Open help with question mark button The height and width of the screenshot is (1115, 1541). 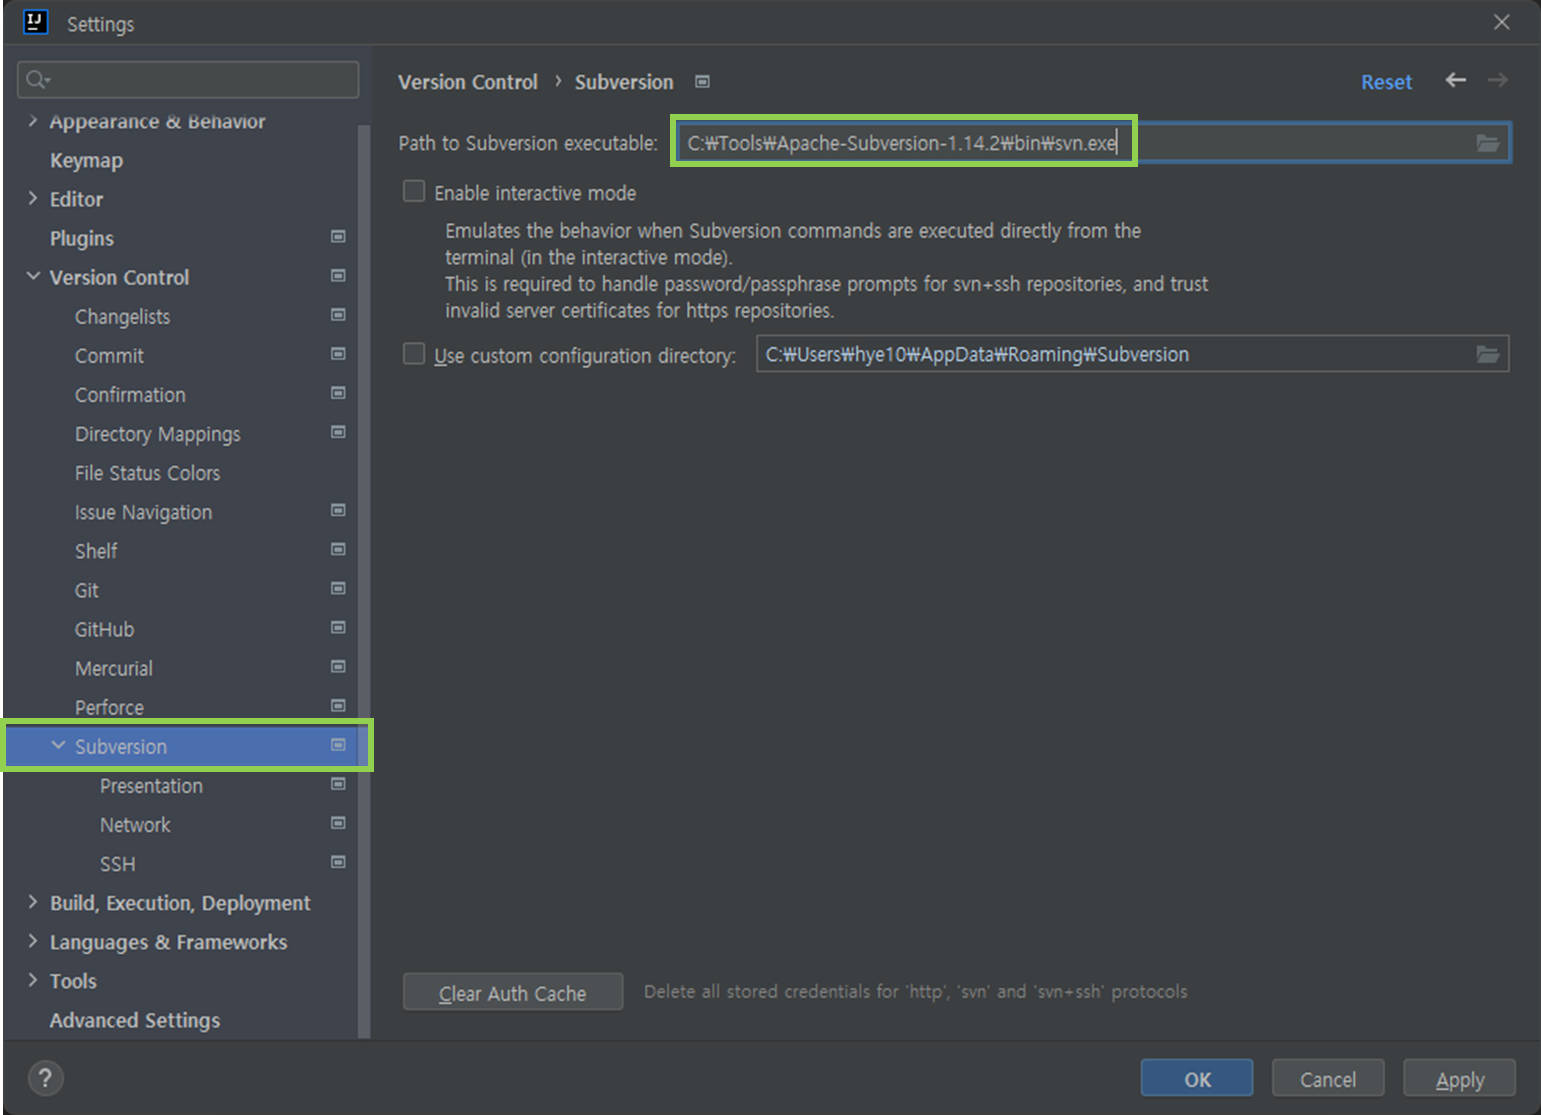click(x=45, y=1078)
